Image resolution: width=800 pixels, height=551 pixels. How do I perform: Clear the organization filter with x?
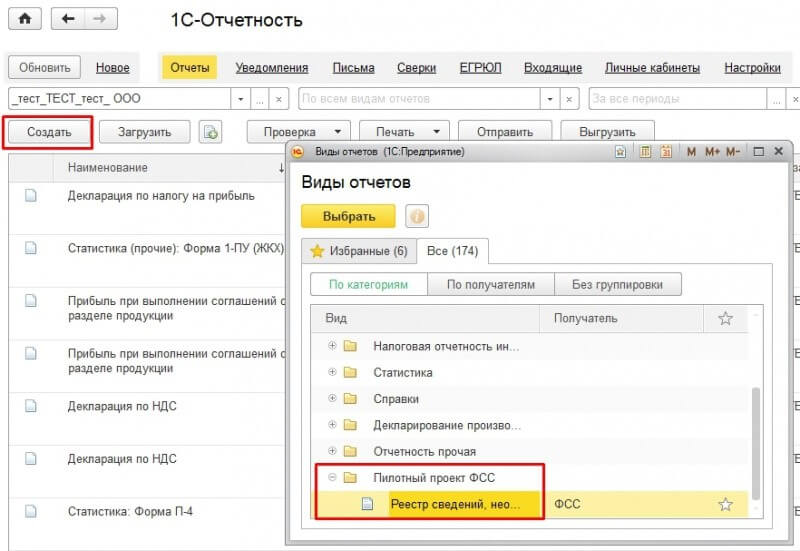click(x=279, y=99)
